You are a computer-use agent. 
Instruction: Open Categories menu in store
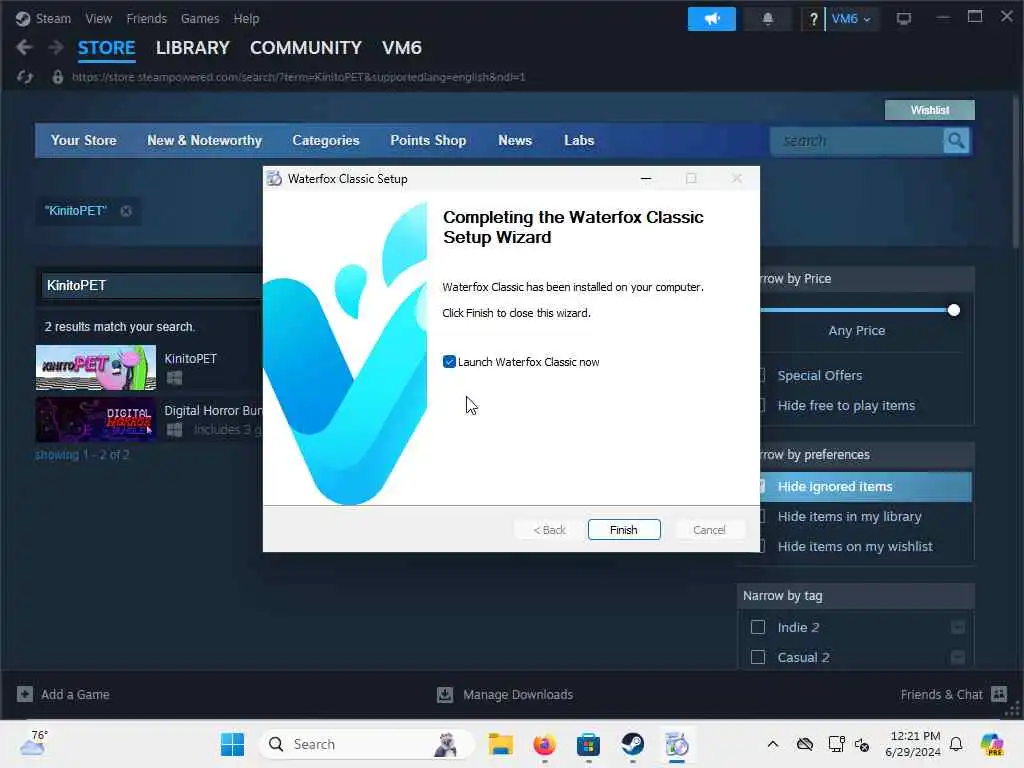(326, 140)
